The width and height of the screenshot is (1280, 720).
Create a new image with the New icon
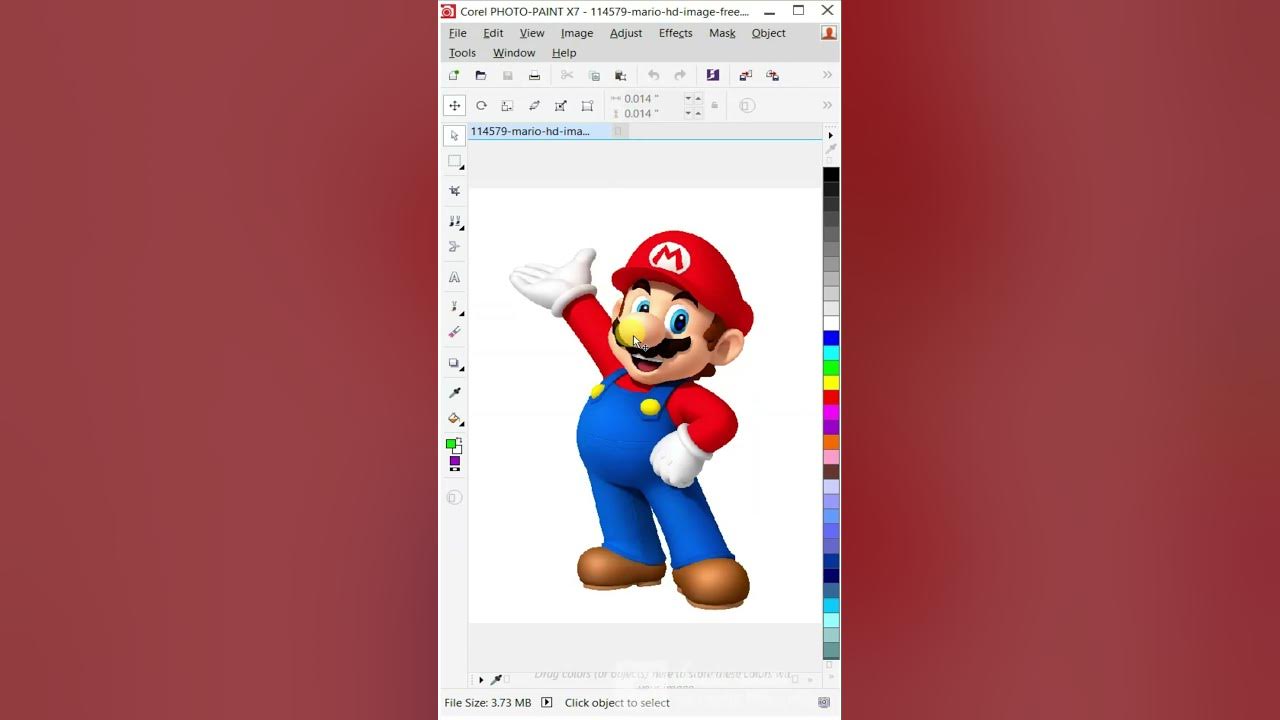coord(454,75)
